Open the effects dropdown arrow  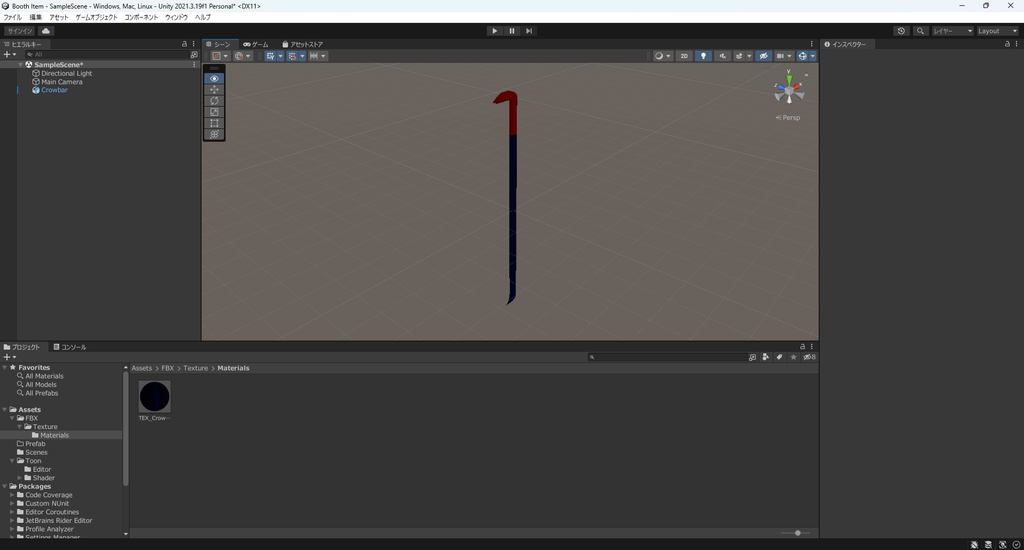point(749,56)
